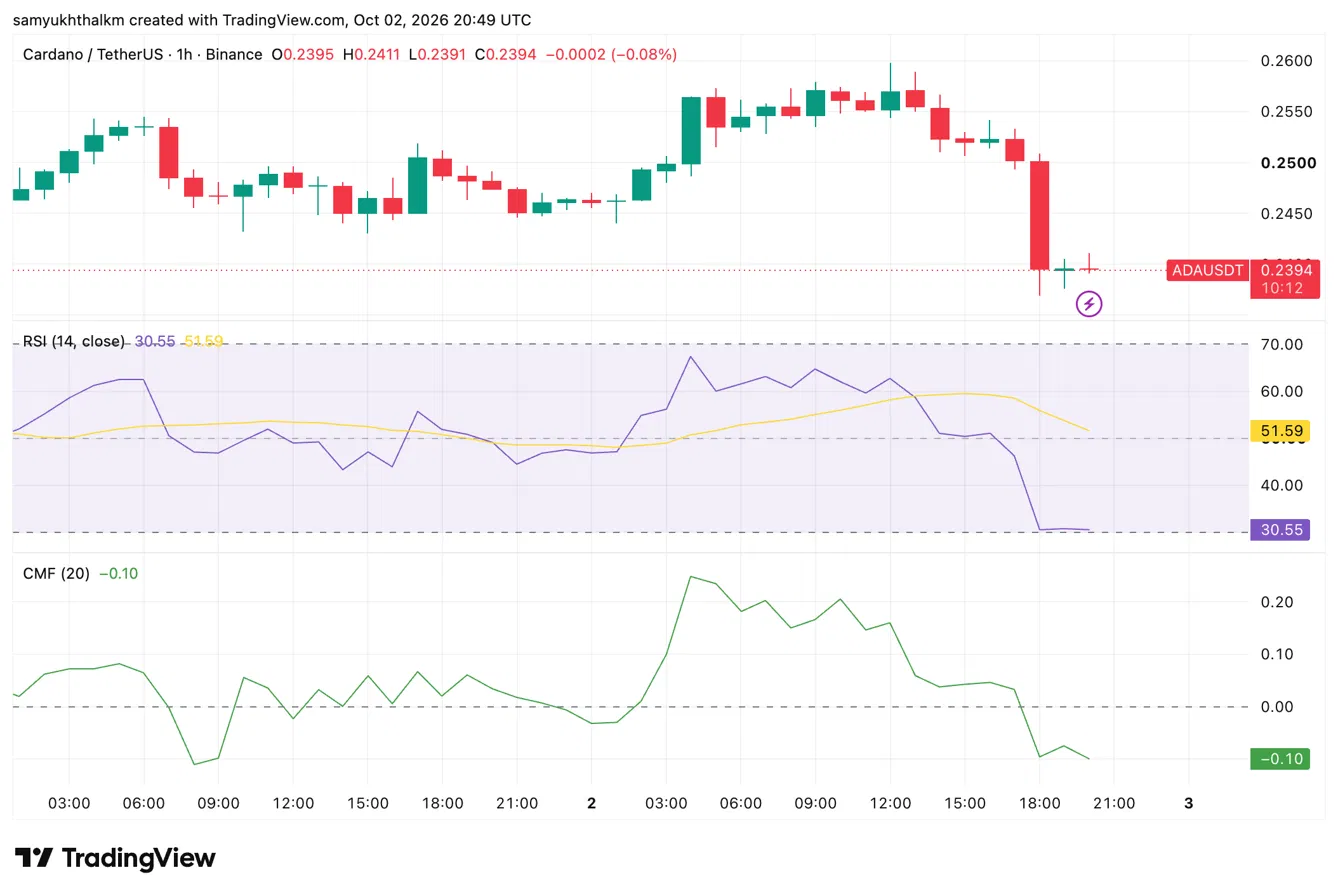The image size is (1338, 896).
Task: Select the tallest red candle near 0.2500
Action: click(x=1040, y=215)
